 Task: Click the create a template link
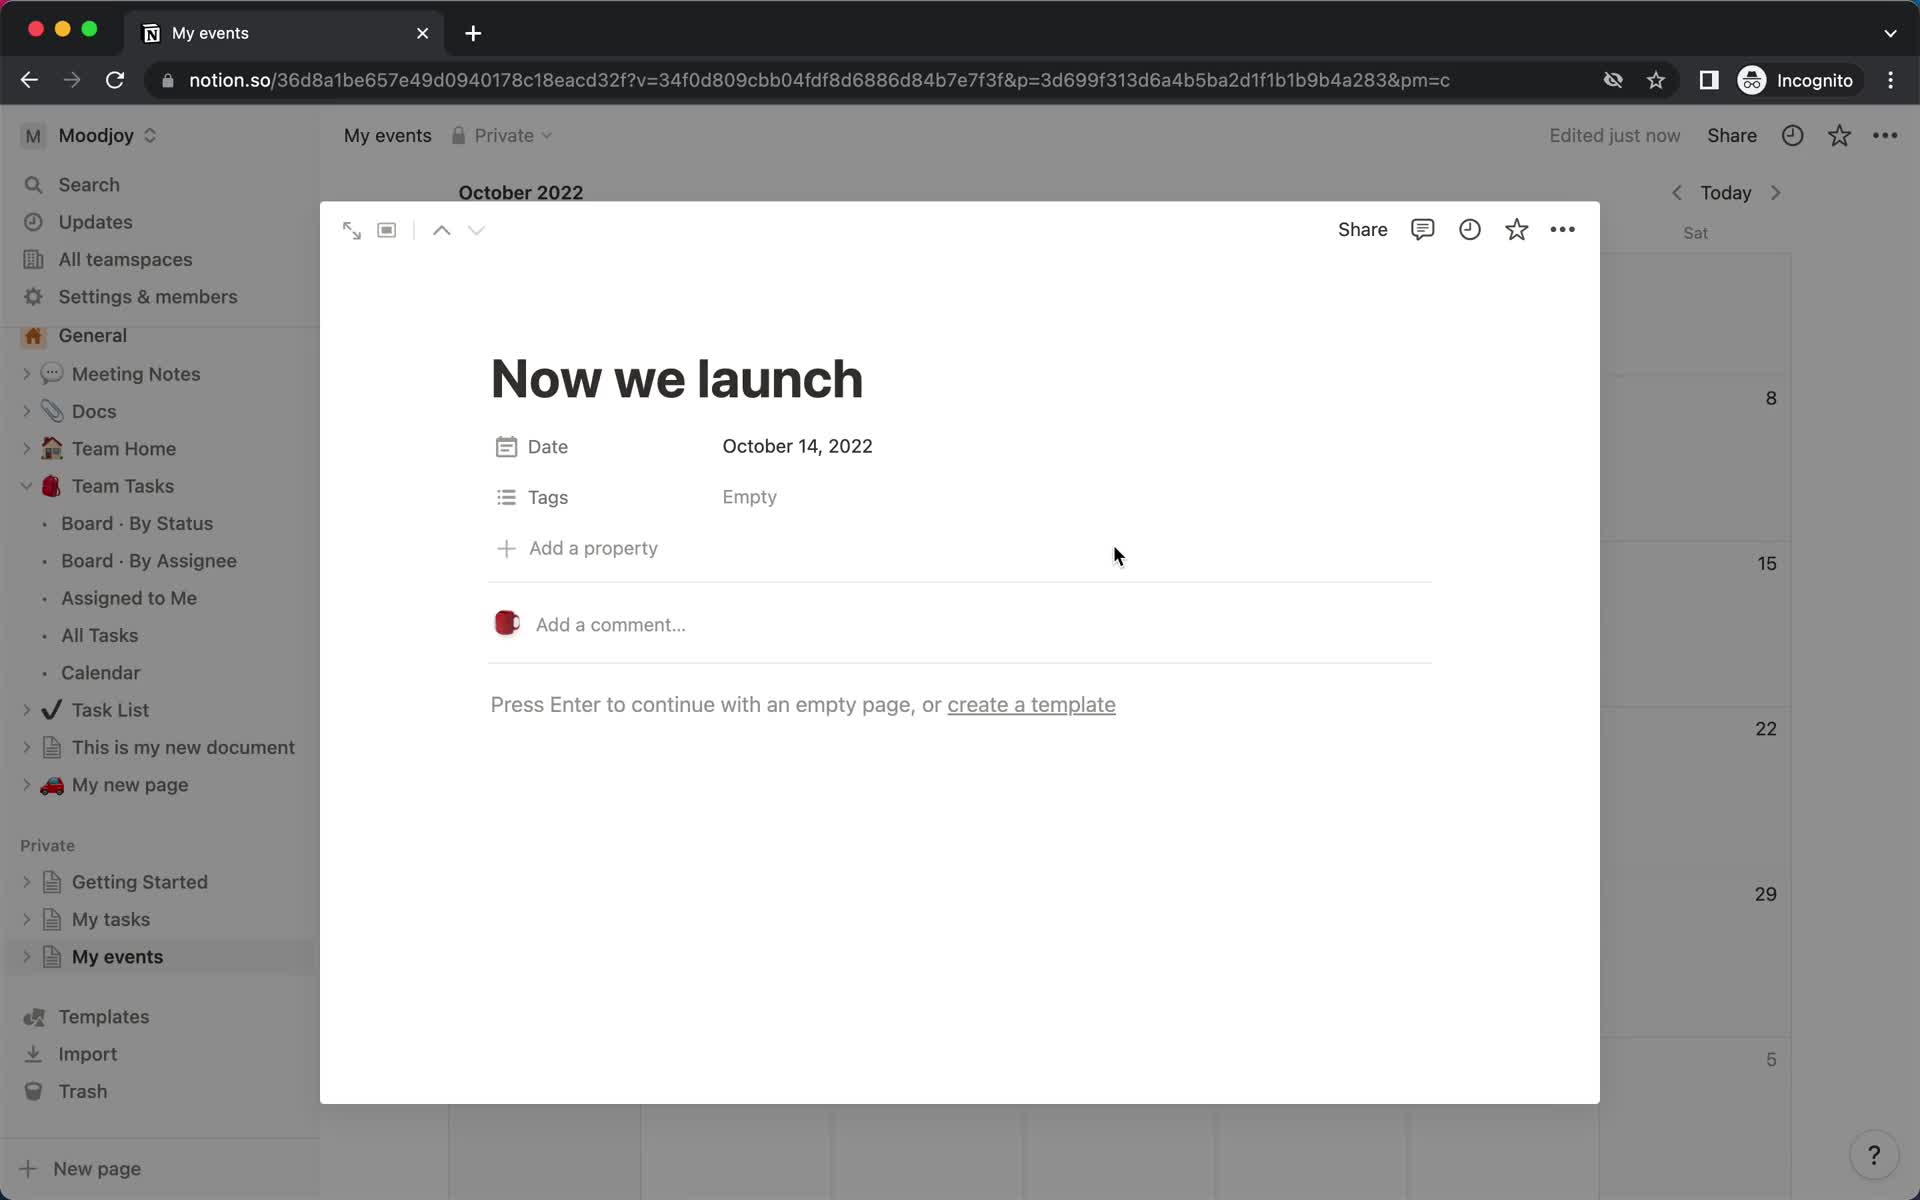1030,704
